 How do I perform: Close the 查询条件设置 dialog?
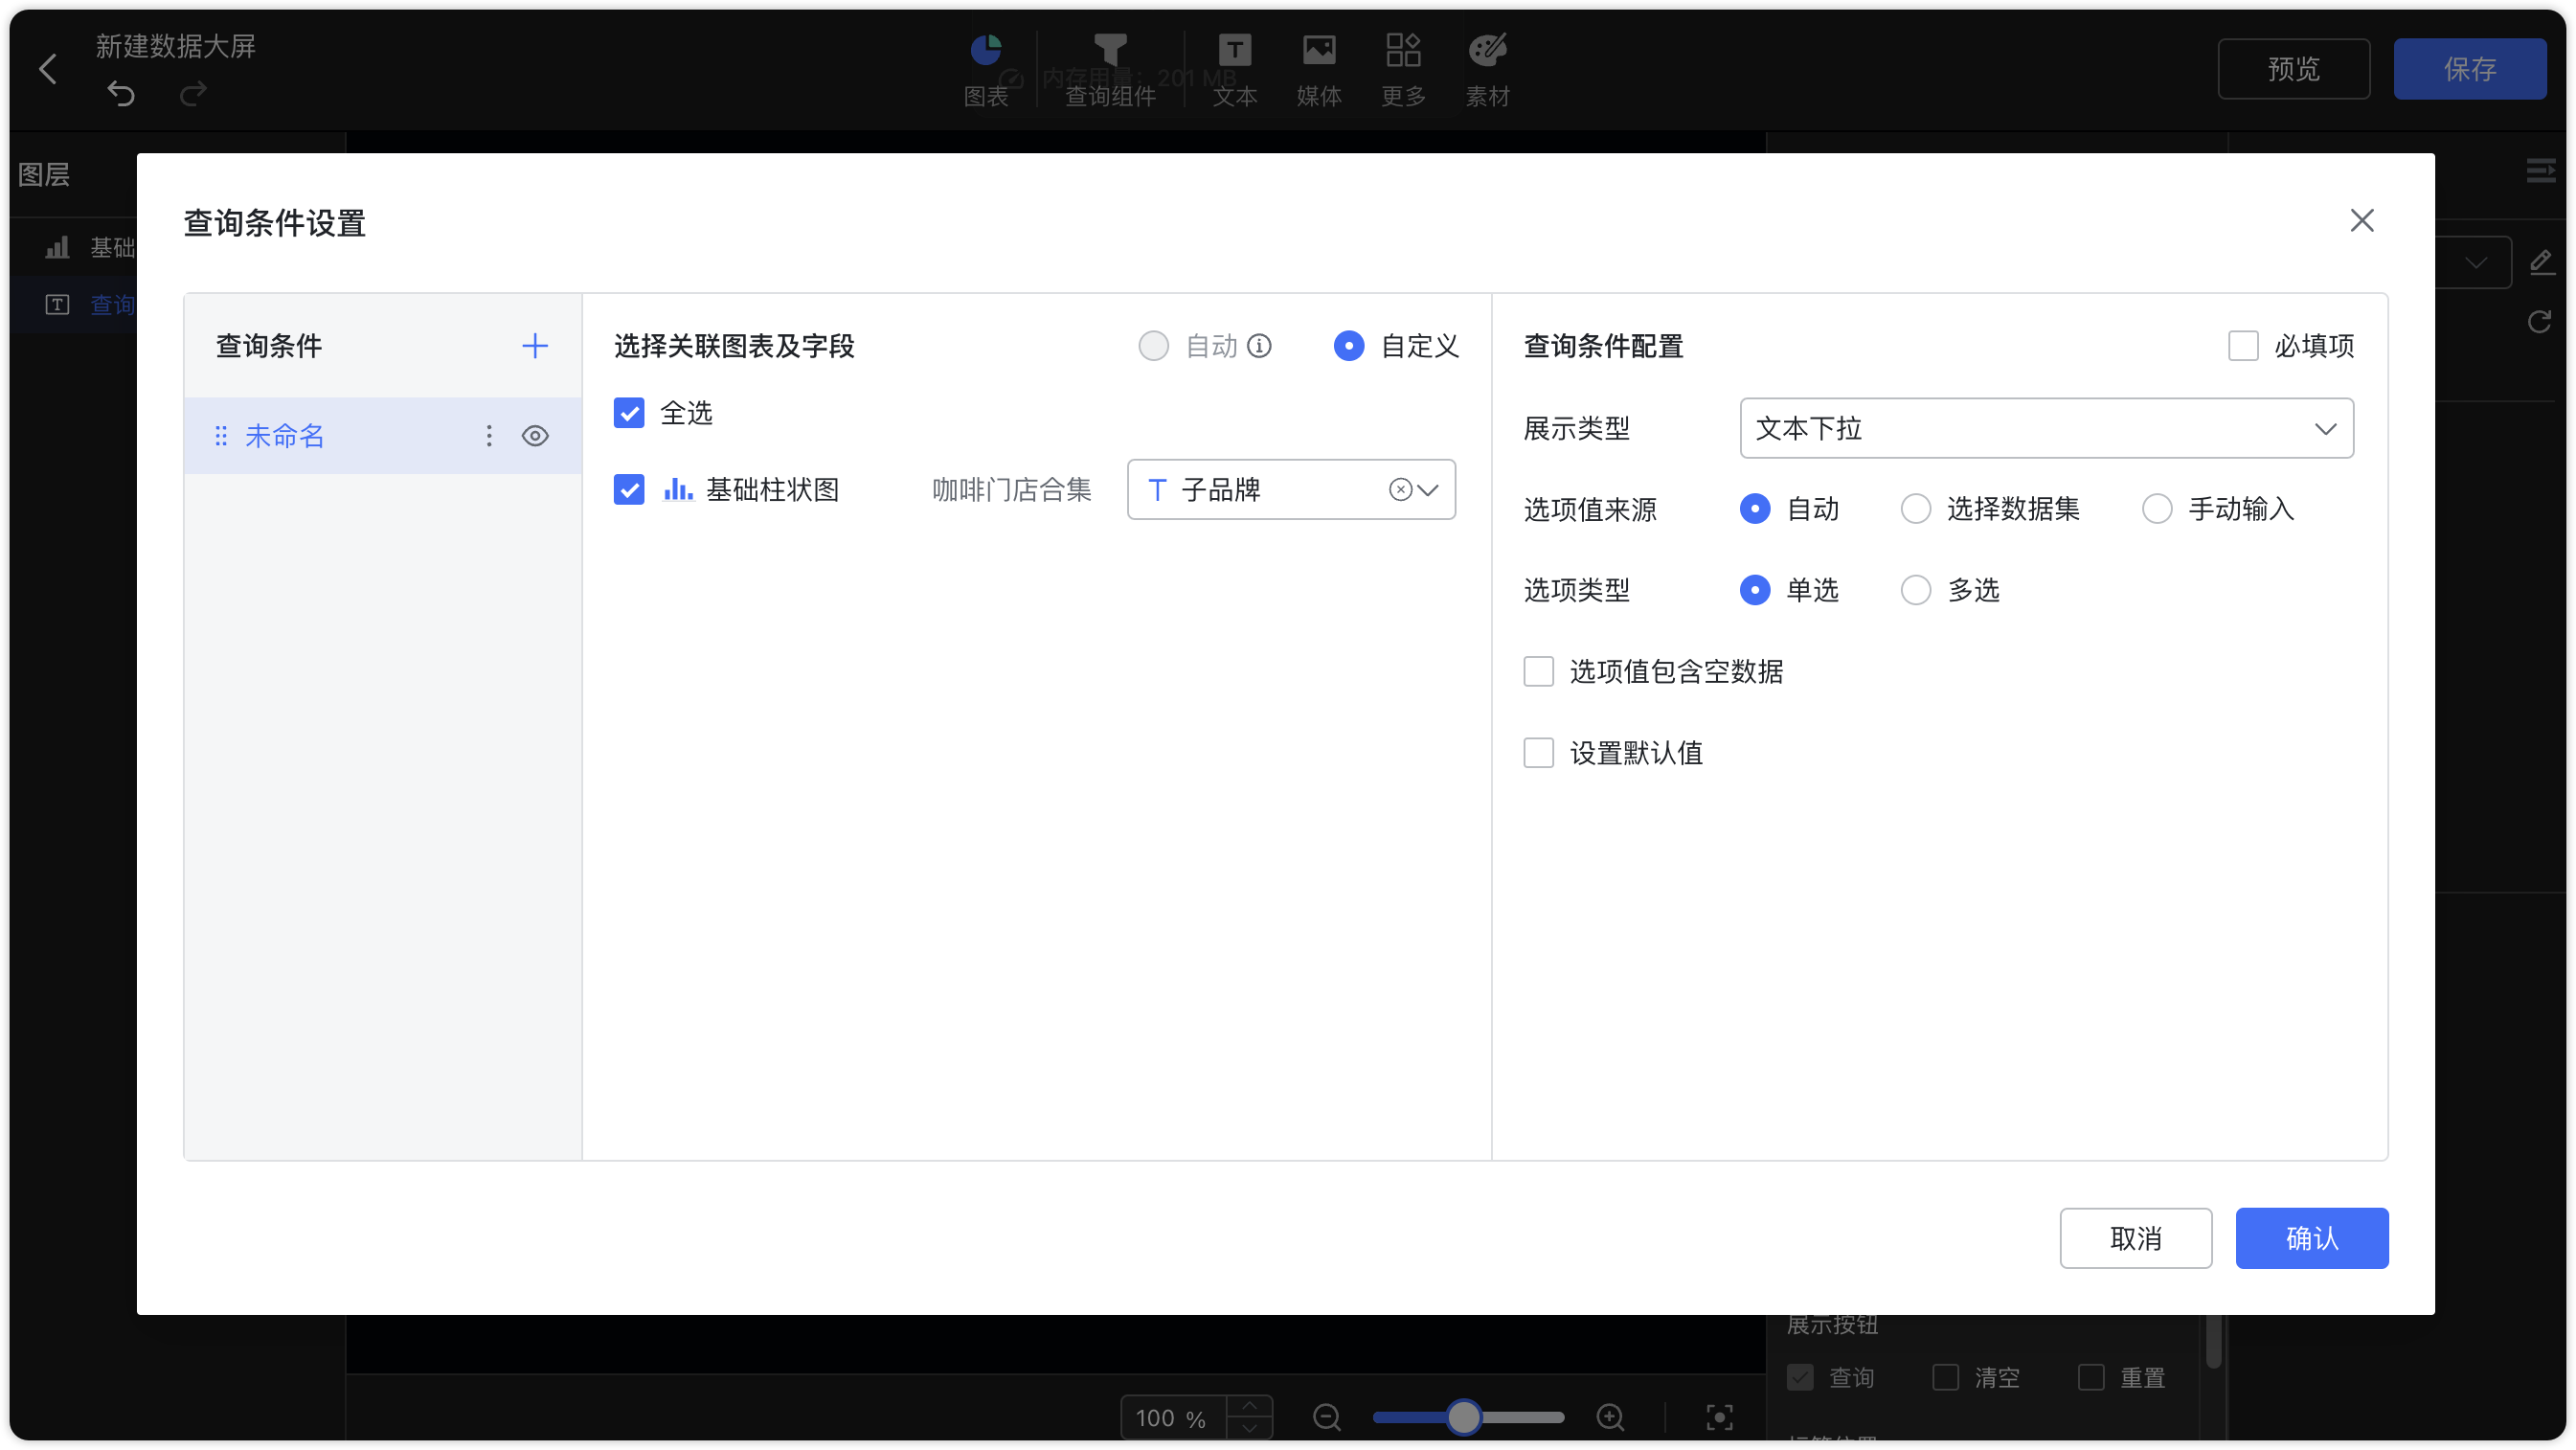(x=2362, y=220)
